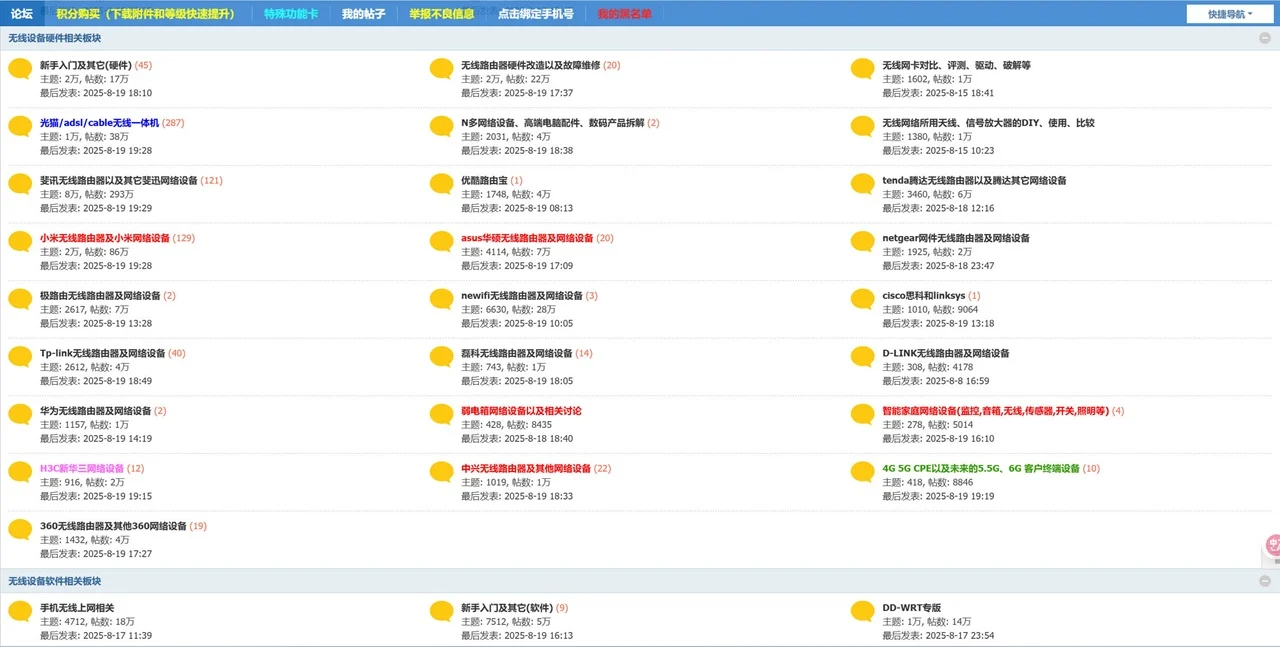Click the bubble icon beside 智能家庭网络设备
Image resolution: width=1280 pixels, height=647 pixels.
(863, 415)
